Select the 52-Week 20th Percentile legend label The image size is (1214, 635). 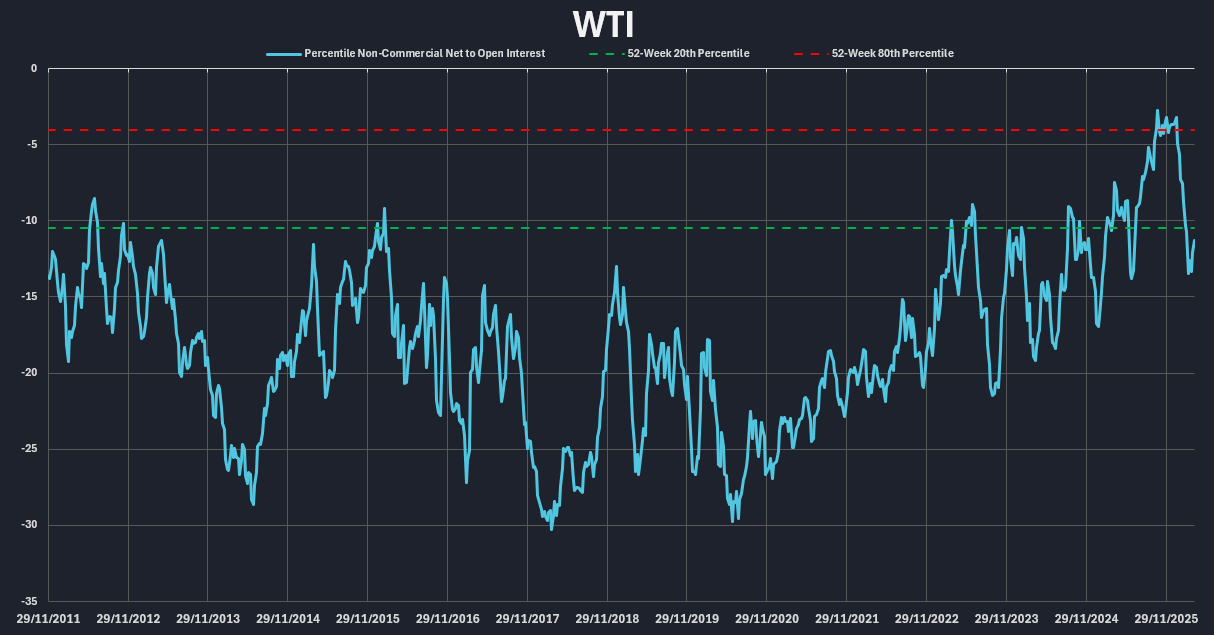point(688,53)
